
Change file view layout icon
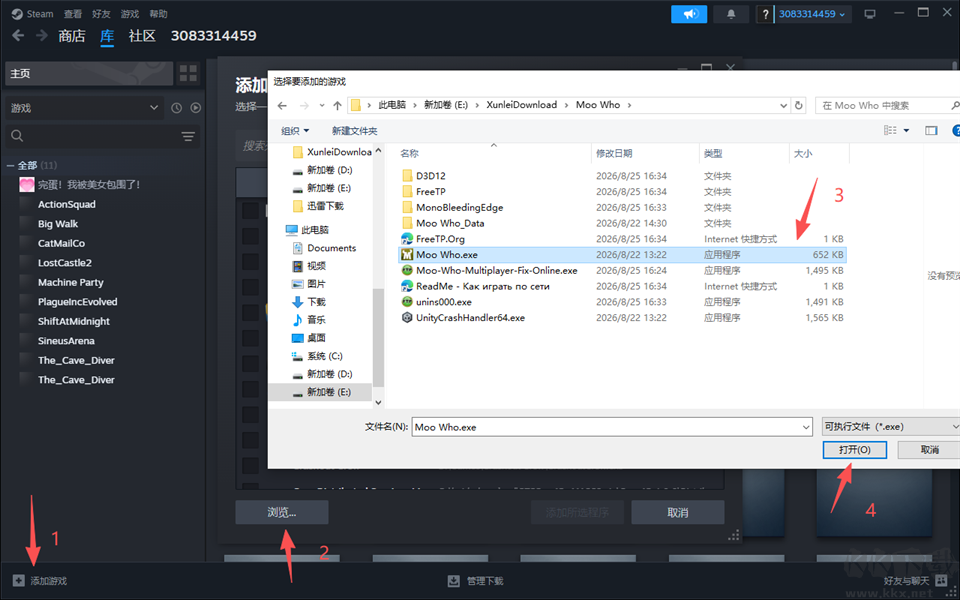(x=890, y=130)
